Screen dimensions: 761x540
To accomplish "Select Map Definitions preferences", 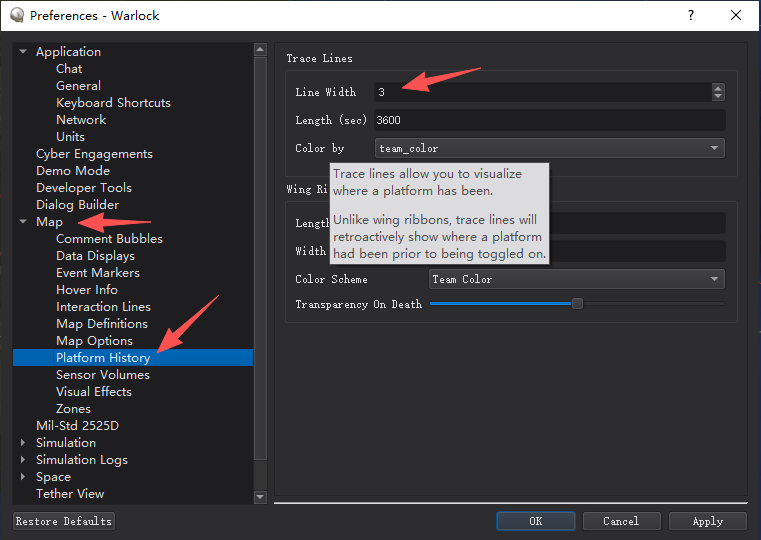I will coord(101,323).
